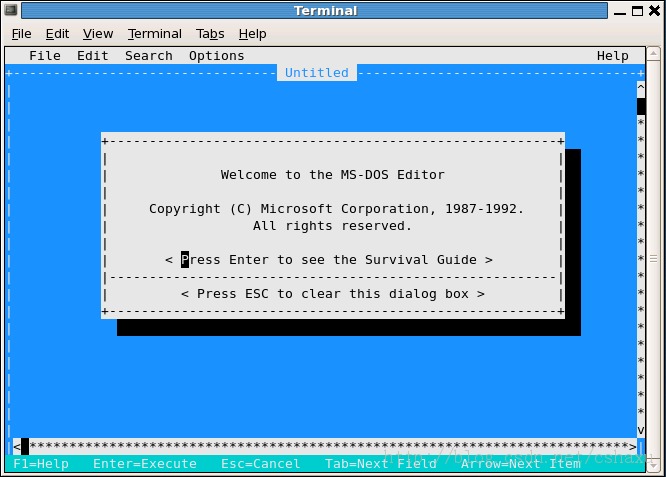The height and width of the screenshot is (477, 666).
Task: Click the editor horizontal scrollbar right arrow
Action: click(x=633, y=446)
